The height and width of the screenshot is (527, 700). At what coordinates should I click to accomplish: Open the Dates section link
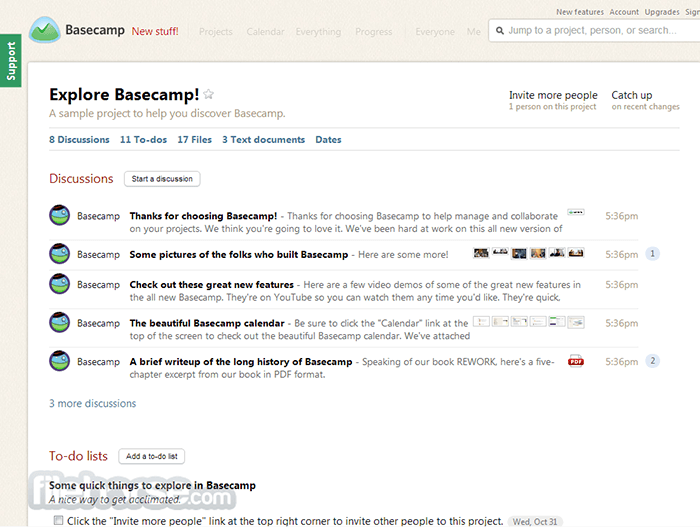[328, 140]
